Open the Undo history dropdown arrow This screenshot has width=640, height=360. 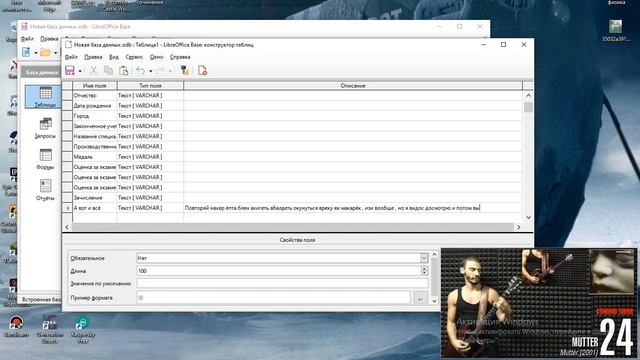[x=151, y=71]
